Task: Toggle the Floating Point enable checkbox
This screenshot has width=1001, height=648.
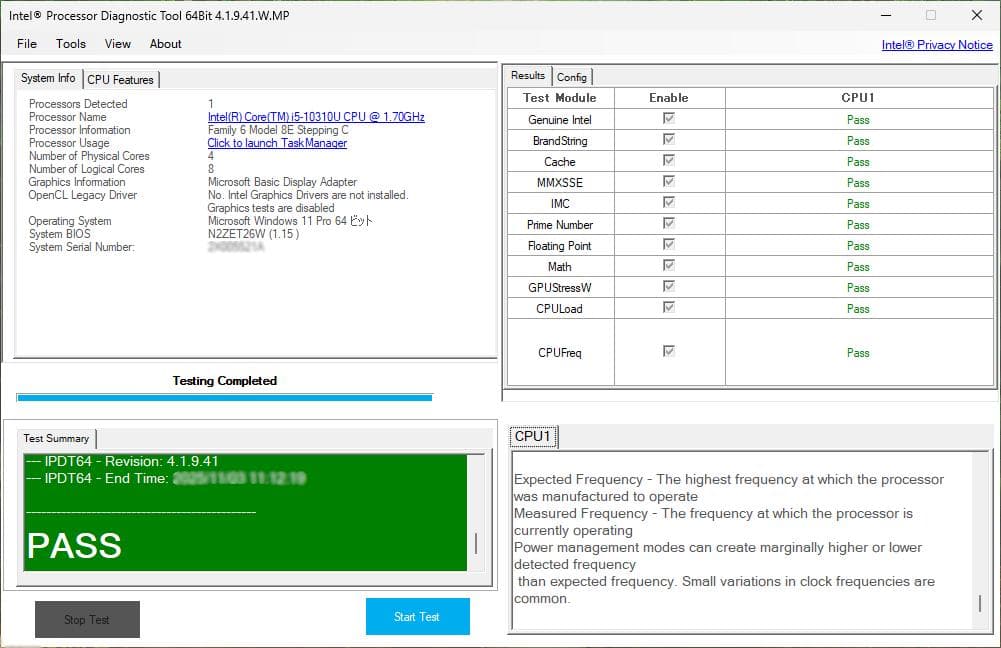Action: (x=668, y=245)
